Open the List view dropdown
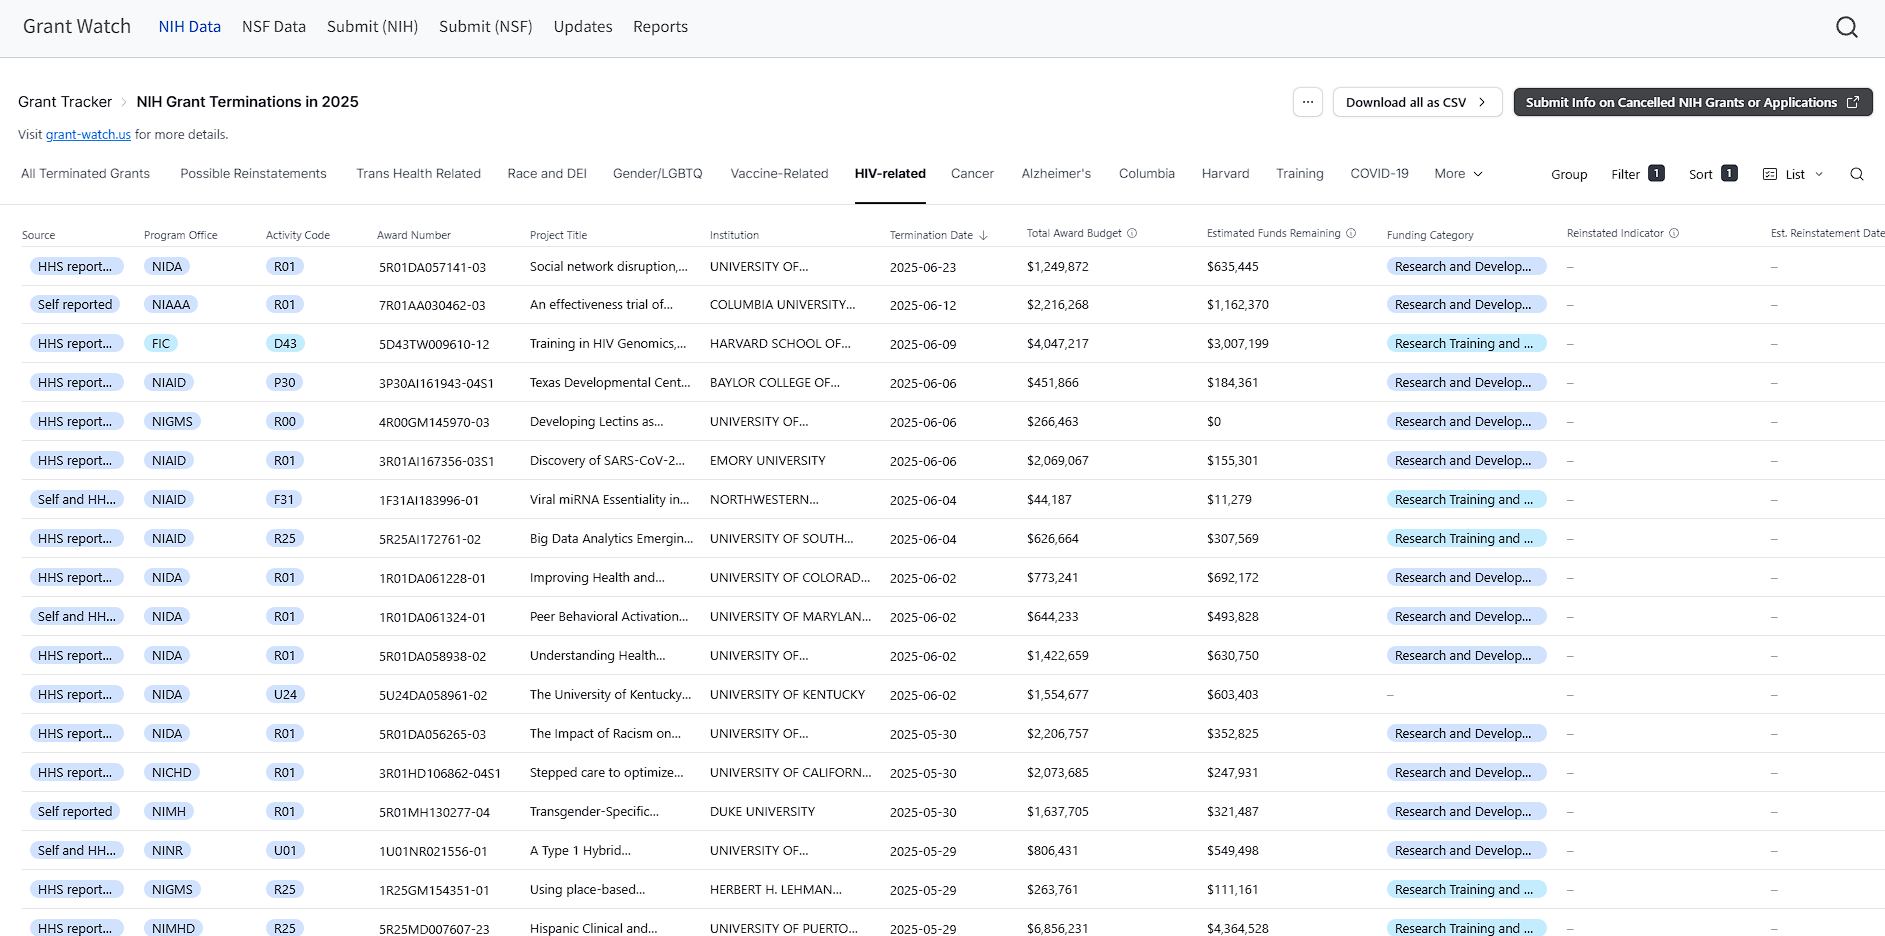The height and width of the screenshot is (936, 1885). tap(1793, 174)
